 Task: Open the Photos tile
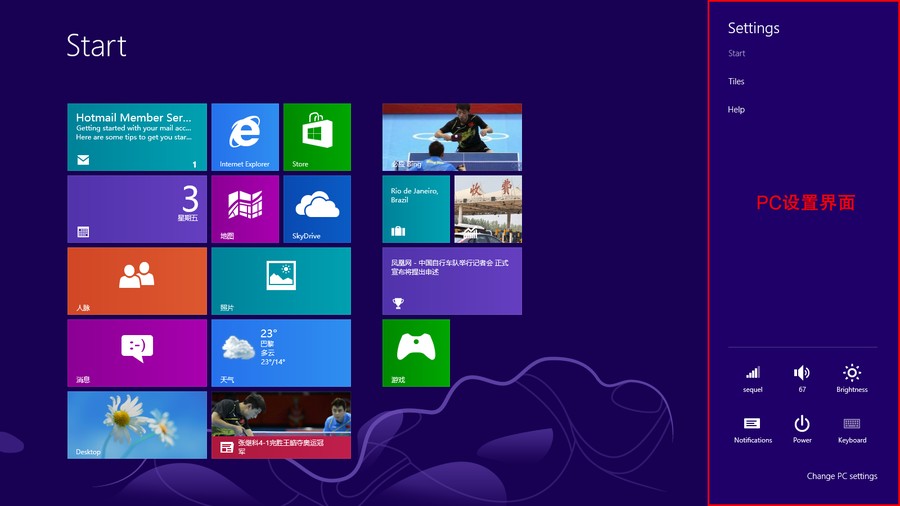point(281,281)
